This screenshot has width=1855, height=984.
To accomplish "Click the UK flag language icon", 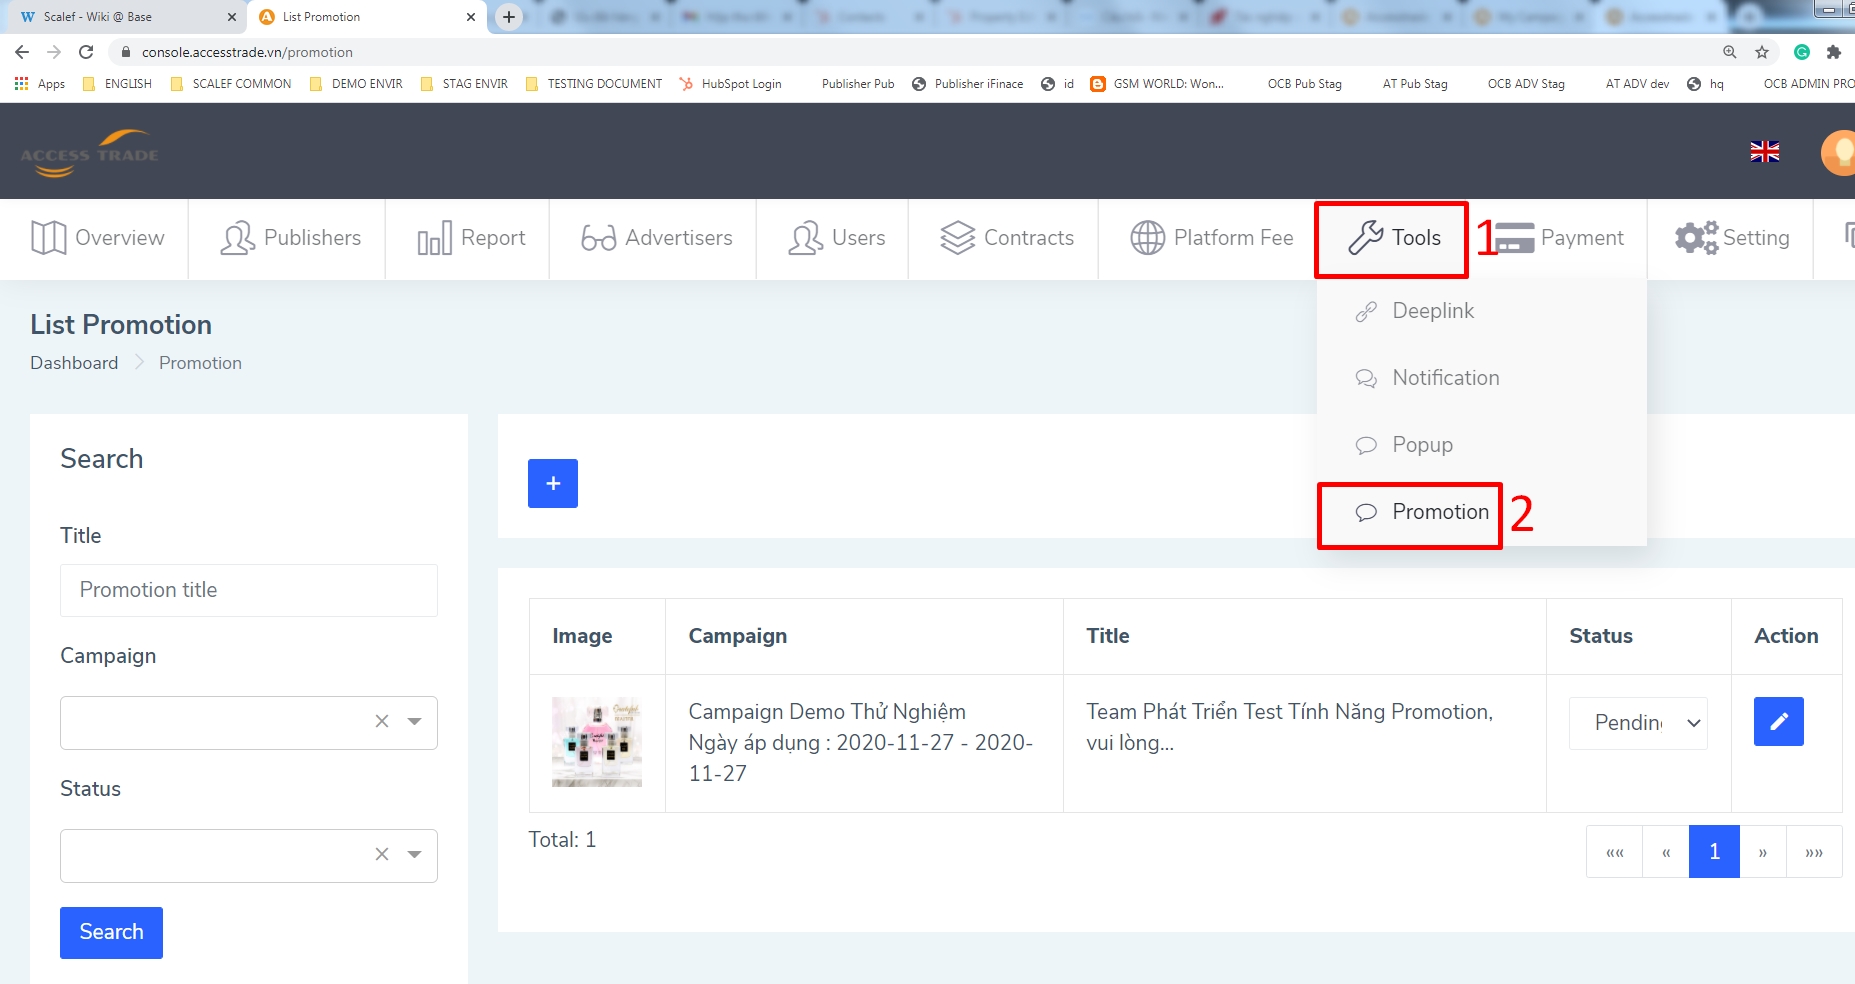I will 1764,152.
